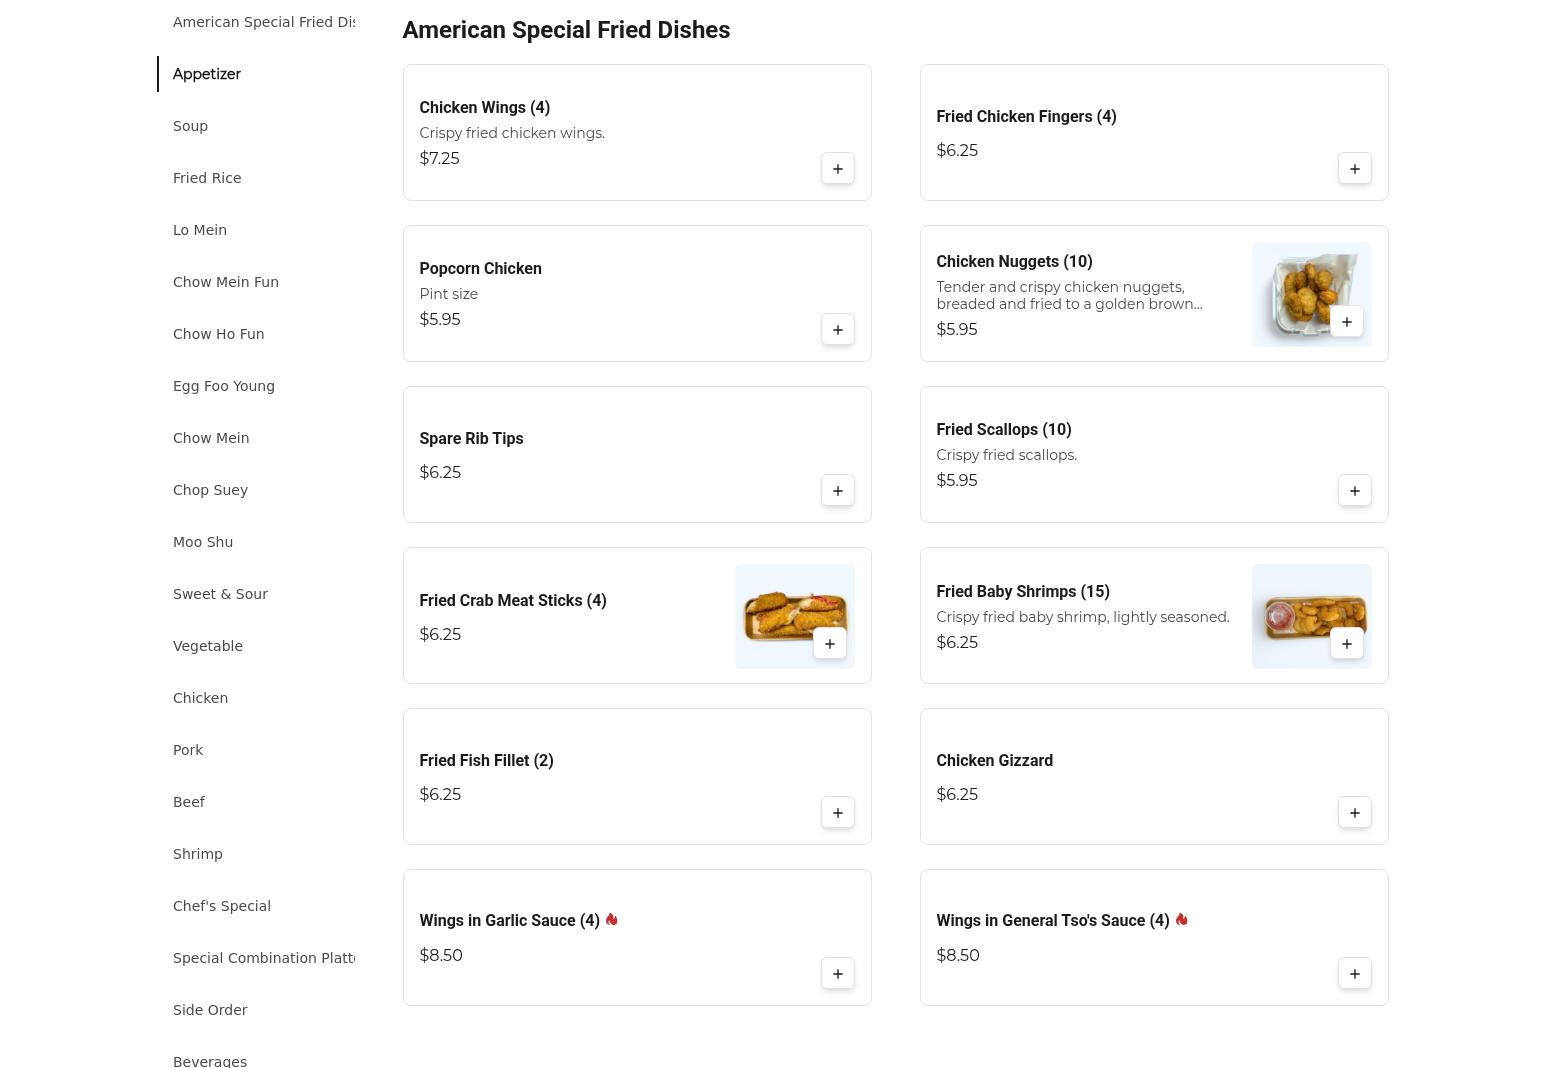Add Fried Baby Shrimps (15) to cart
This screenshot has width=1545, height=1068.
[x=1346, y=644]
